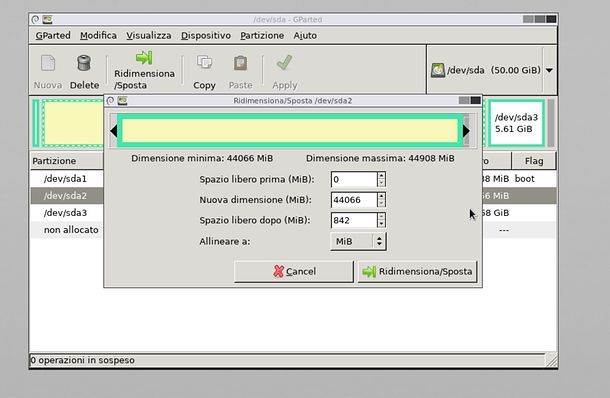This screenshot has height=398, width=610.
Task: Focus the Nuova dimensione input field
Action: click(354, 200)
